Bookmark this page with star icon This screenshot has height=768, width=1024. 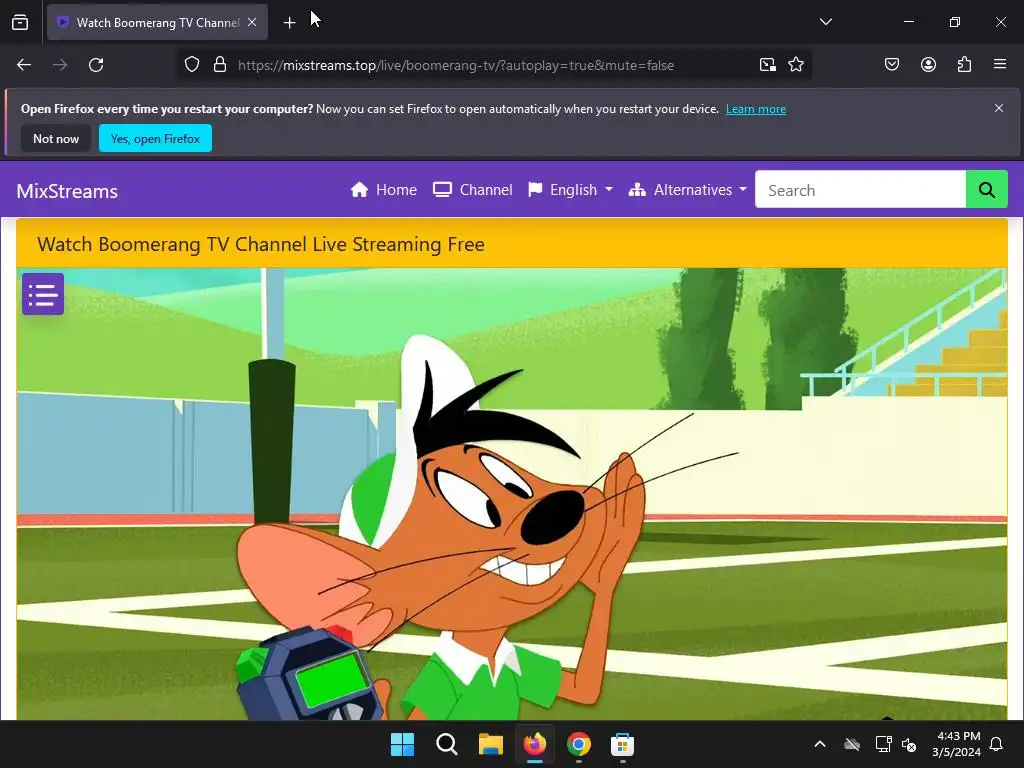(x=795, y=65)
